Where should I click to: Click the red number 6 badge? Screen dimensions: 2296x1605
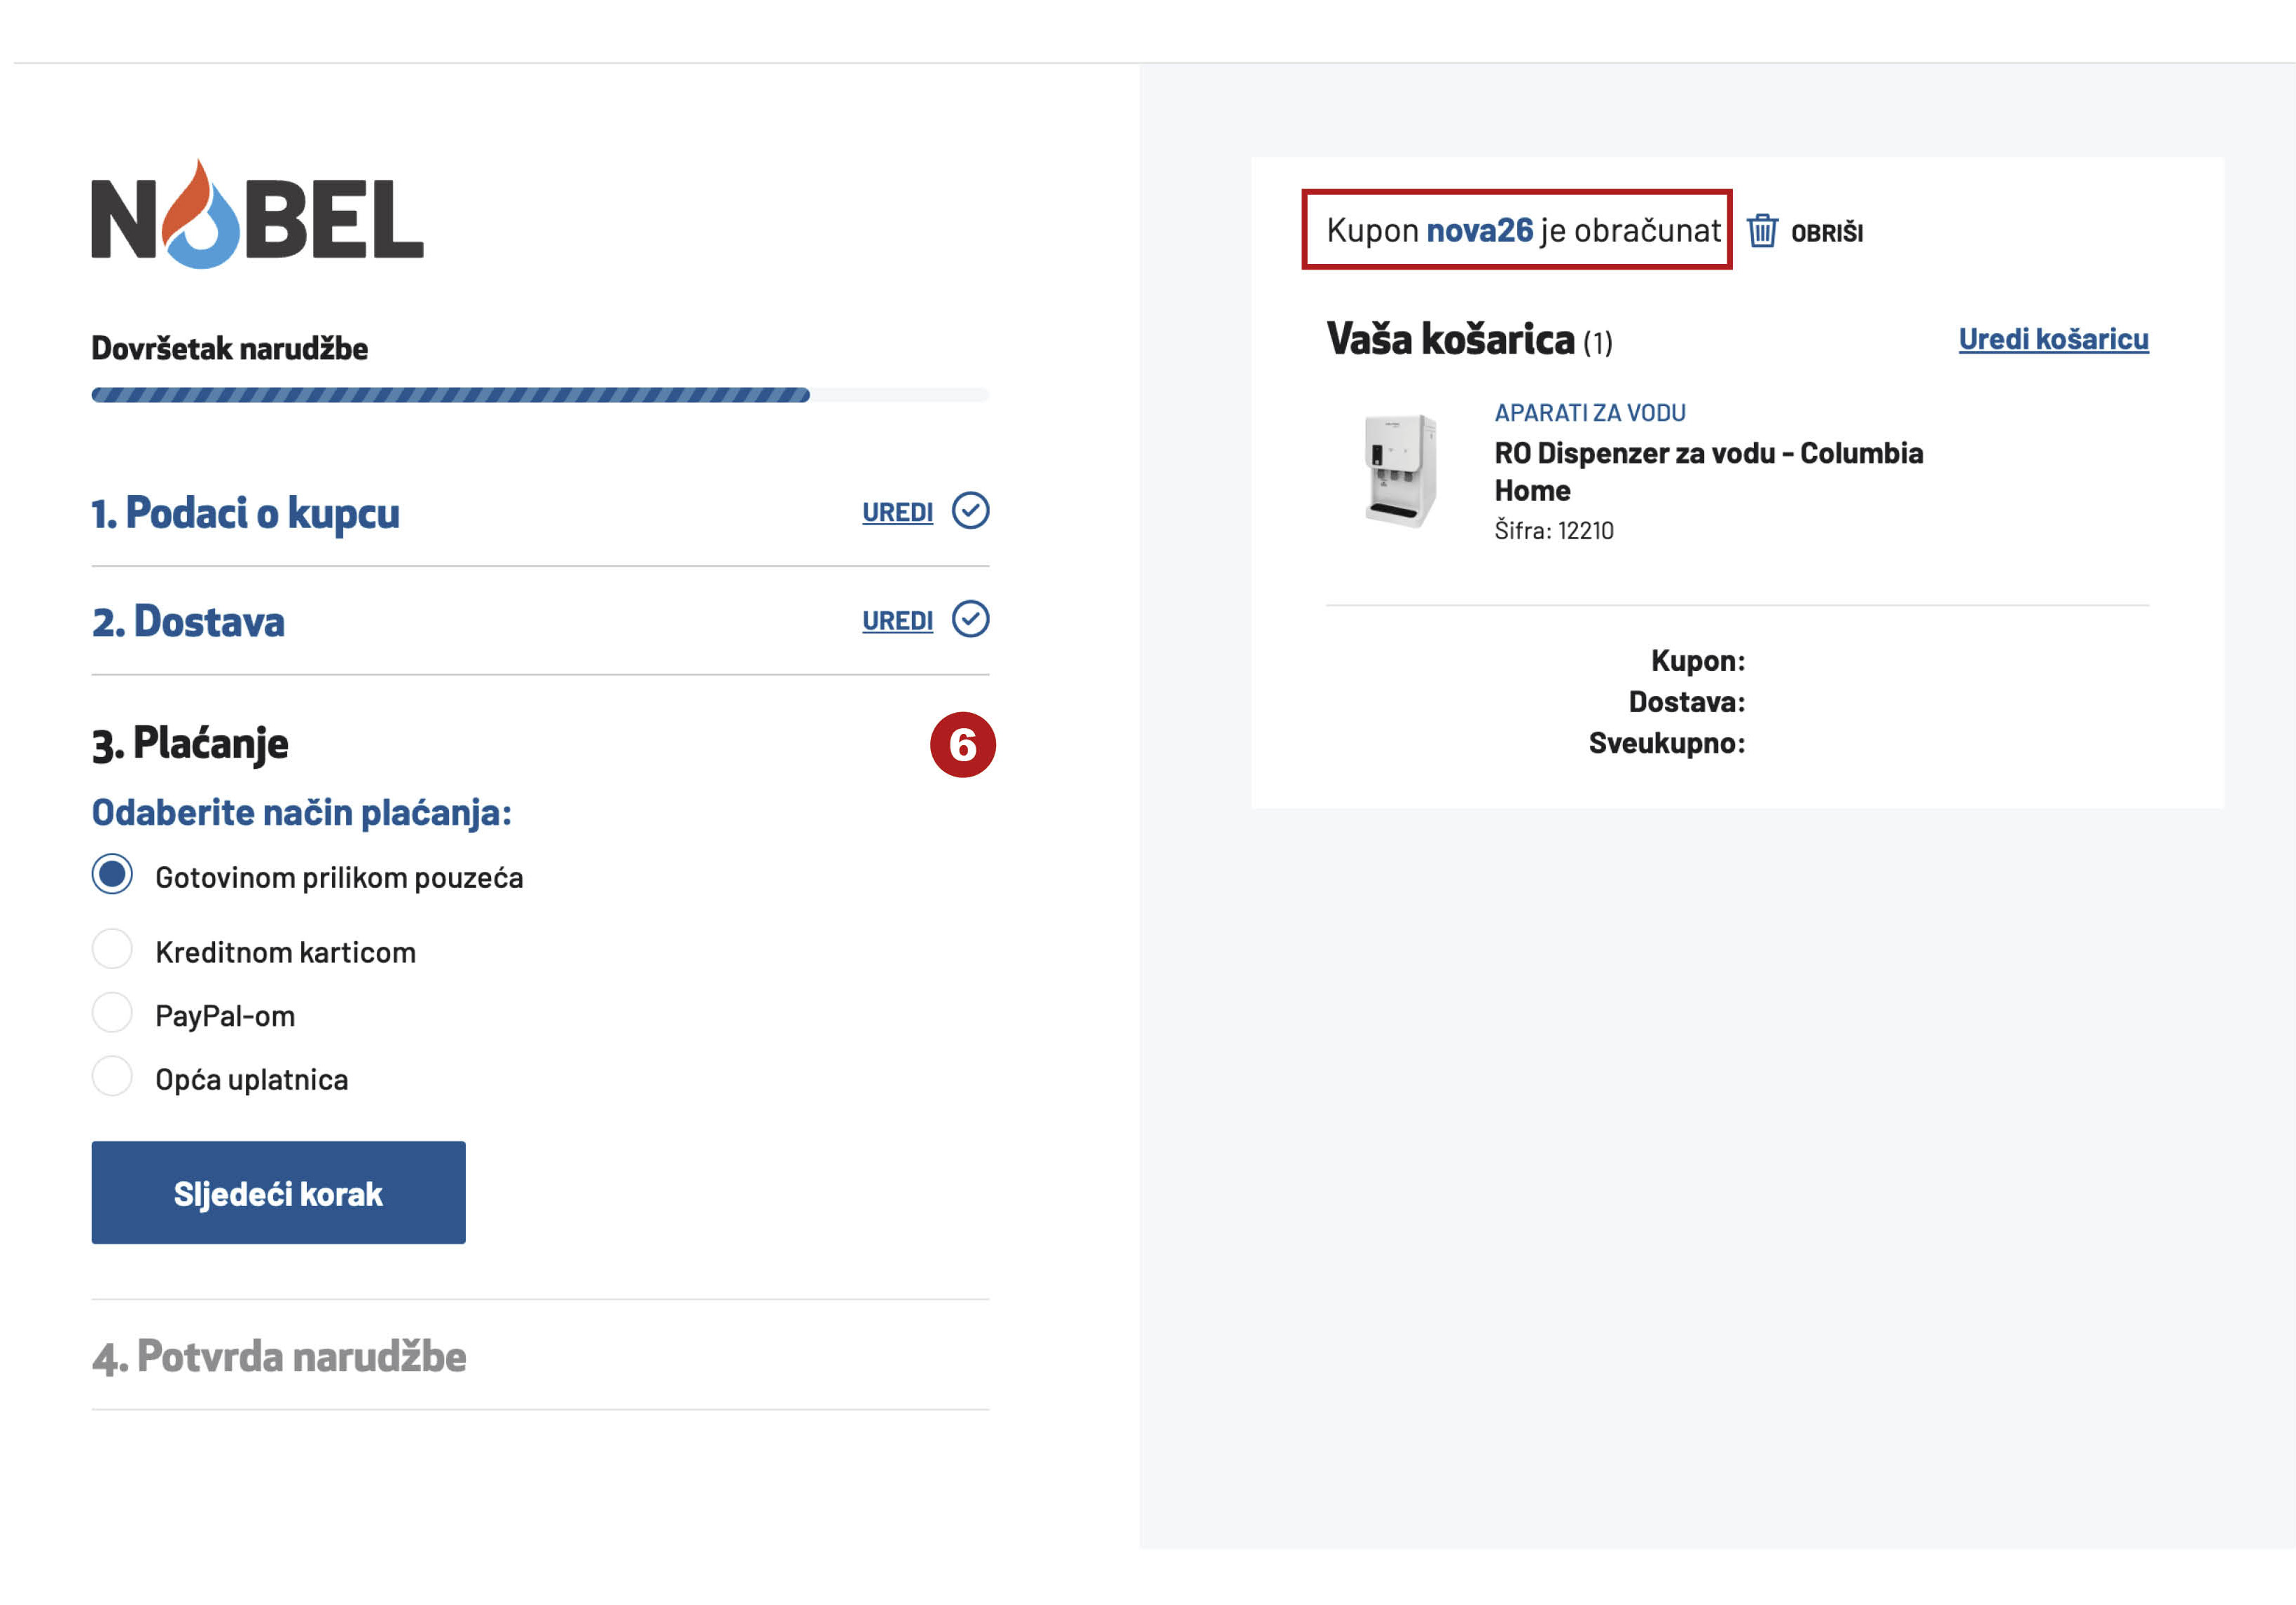(962, 744)
